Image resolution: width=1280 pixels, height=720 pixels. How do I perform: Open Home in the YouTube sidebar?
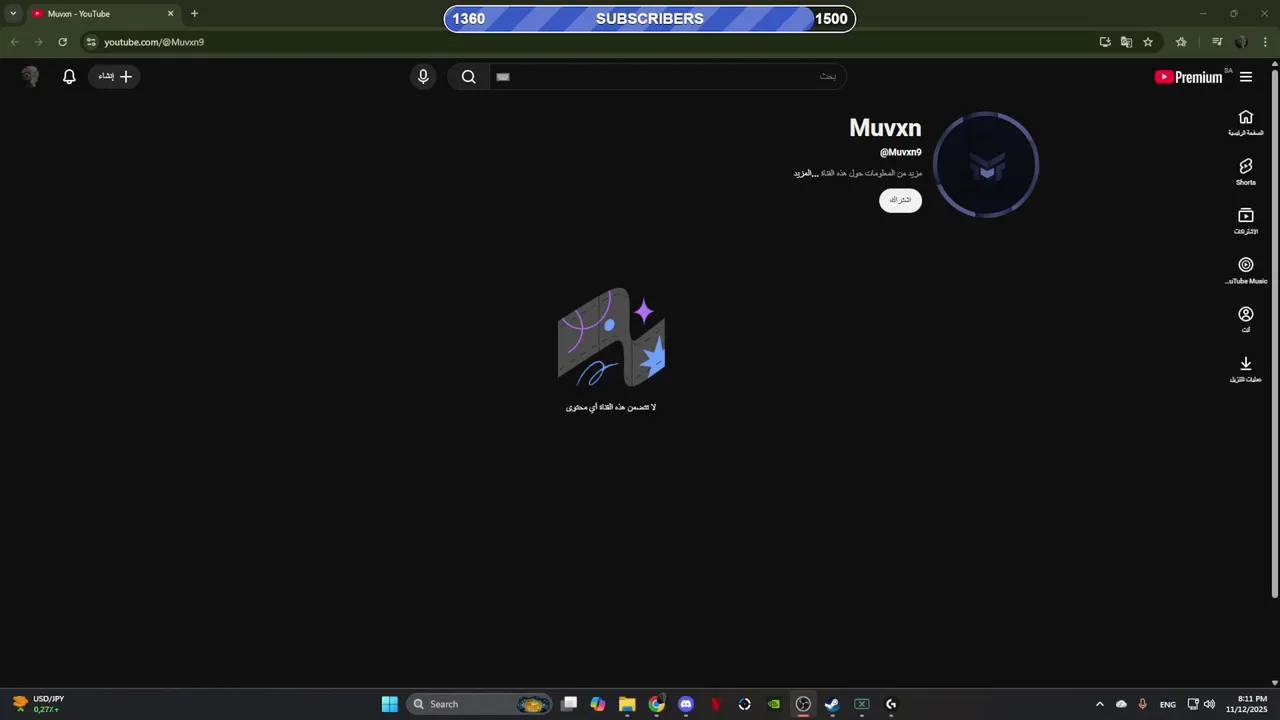click(1246, 123)
